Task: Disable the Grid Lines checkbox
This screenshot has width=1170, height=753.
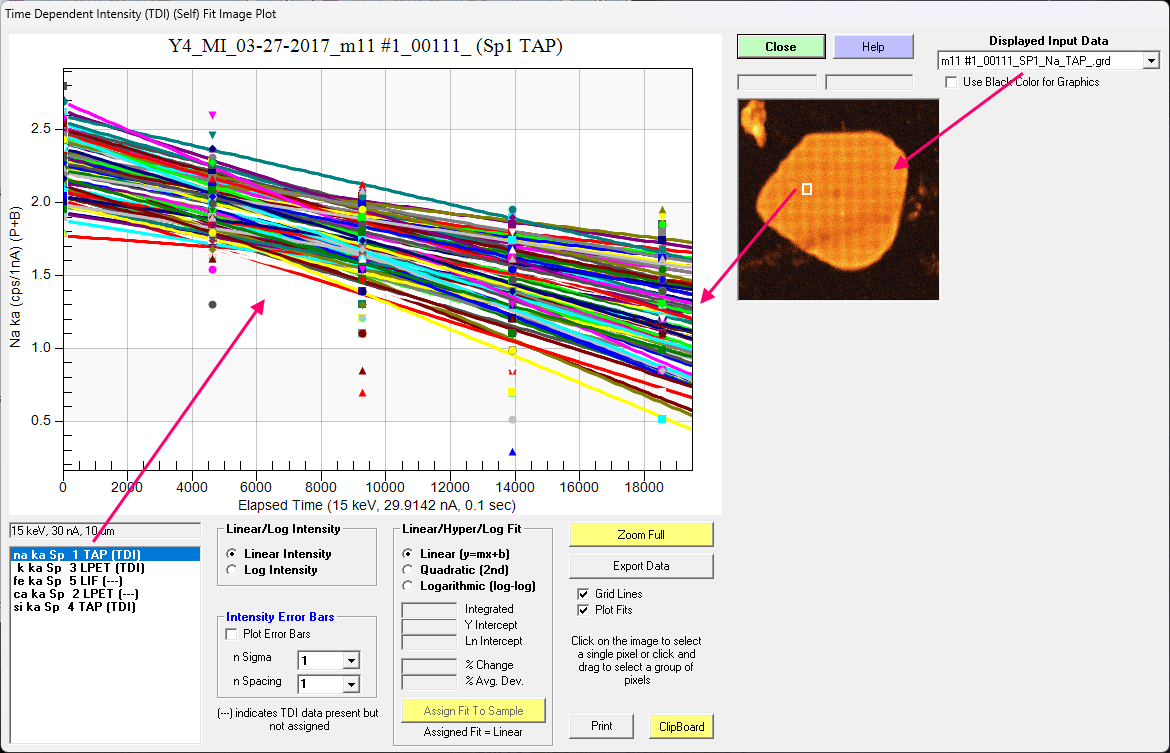Action: click(583, 594)
